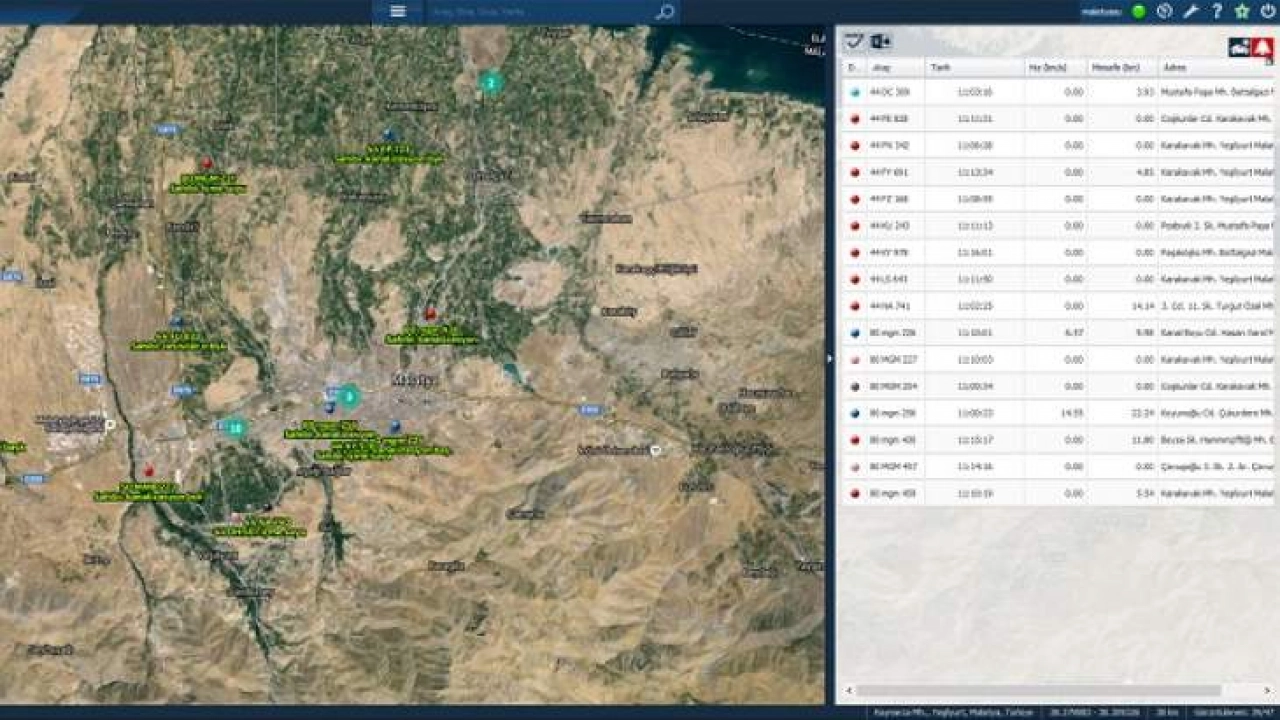This screenshot has width=1280, height=720.
Task: Open help via the question mark icon
Action: tap(1216, 12)
